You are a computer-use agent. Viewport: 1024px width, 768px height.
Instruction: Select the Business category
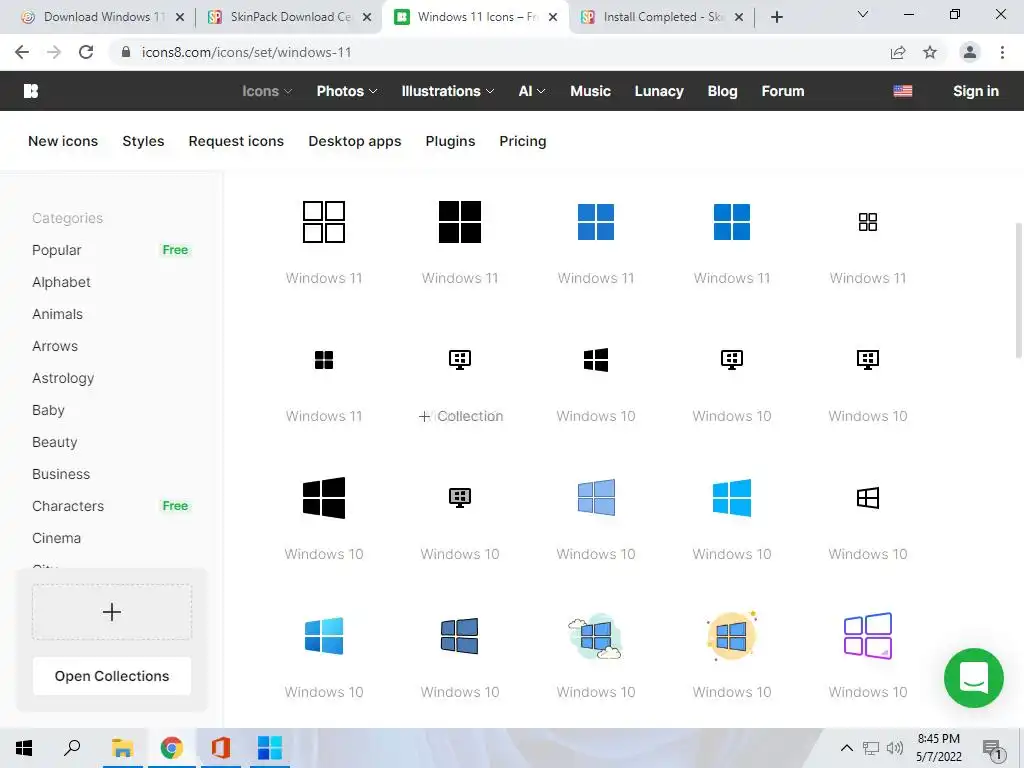(x=61, y=474)
